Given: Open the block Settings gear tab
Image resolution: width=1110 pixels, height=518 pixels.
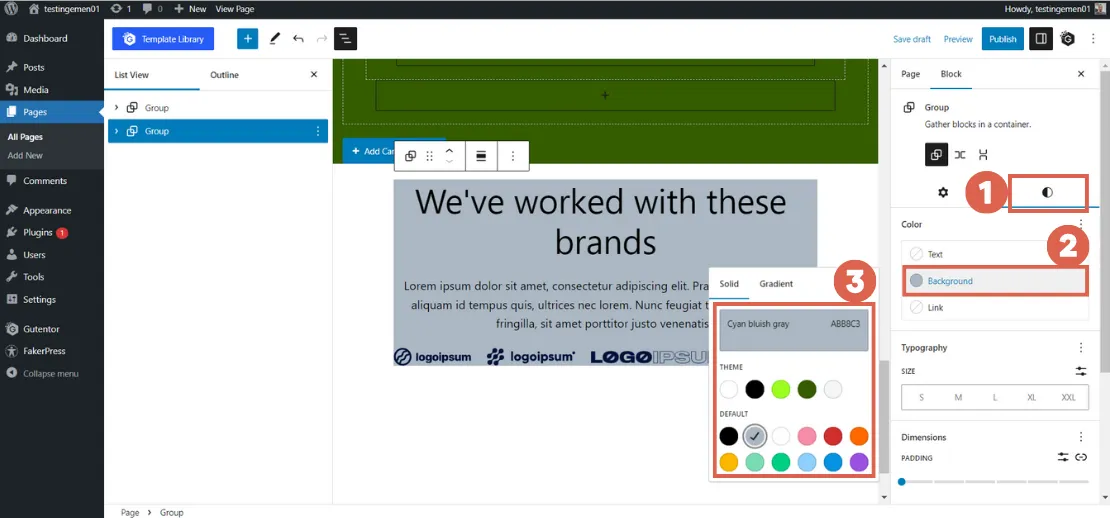Looking at the screenshot, I should [x=943, y=192].
